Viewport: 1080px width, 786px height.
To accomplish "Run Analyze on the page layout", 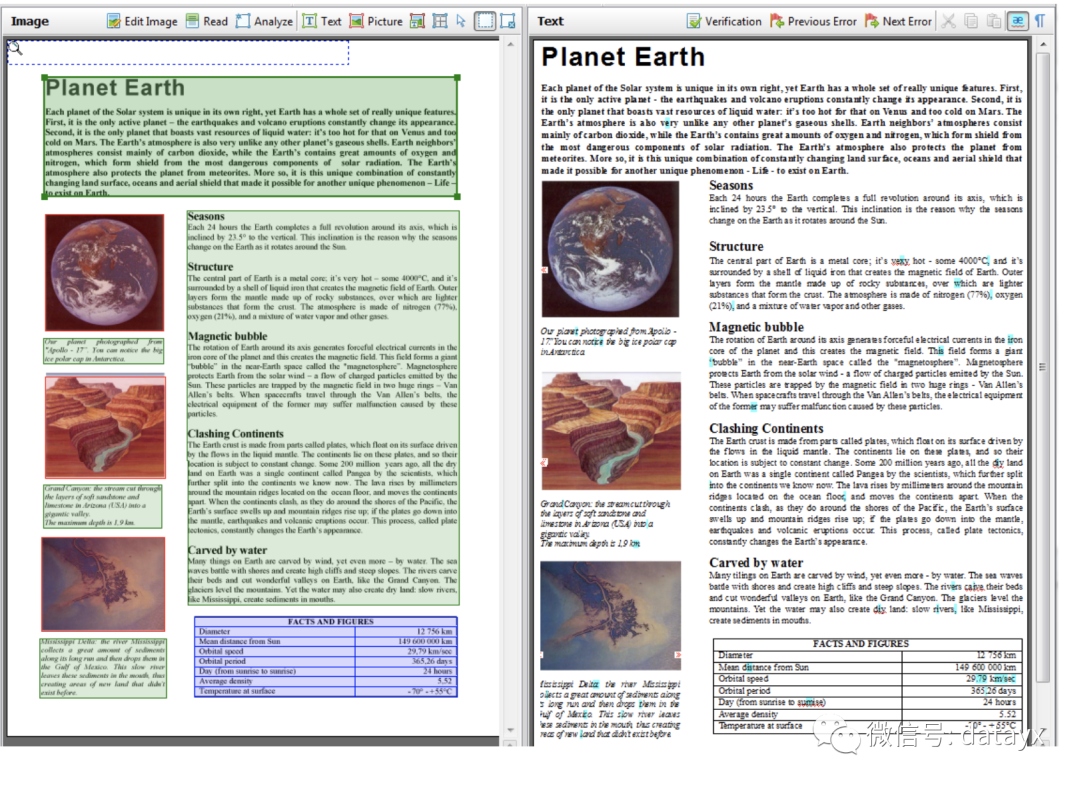I will point(264,21).
